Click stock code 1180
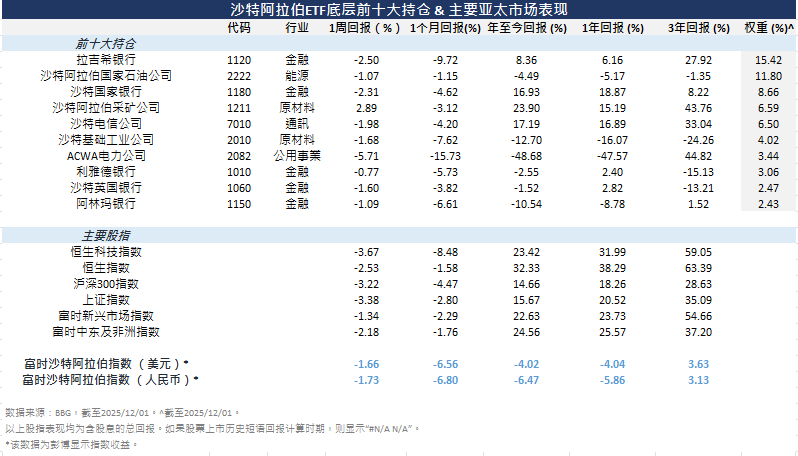The image size is (798, 456). click(239, 92)
